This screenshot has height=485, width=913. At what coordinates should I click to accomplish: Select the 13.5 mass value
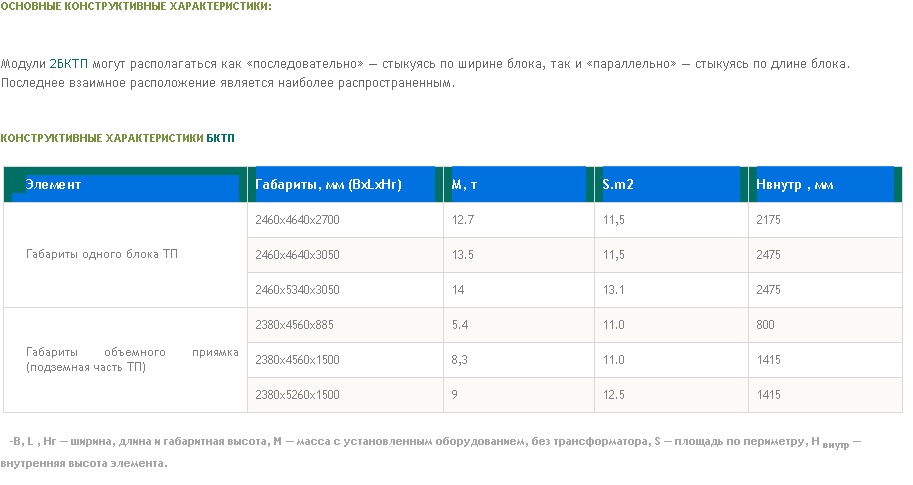[x=463, y=255]
